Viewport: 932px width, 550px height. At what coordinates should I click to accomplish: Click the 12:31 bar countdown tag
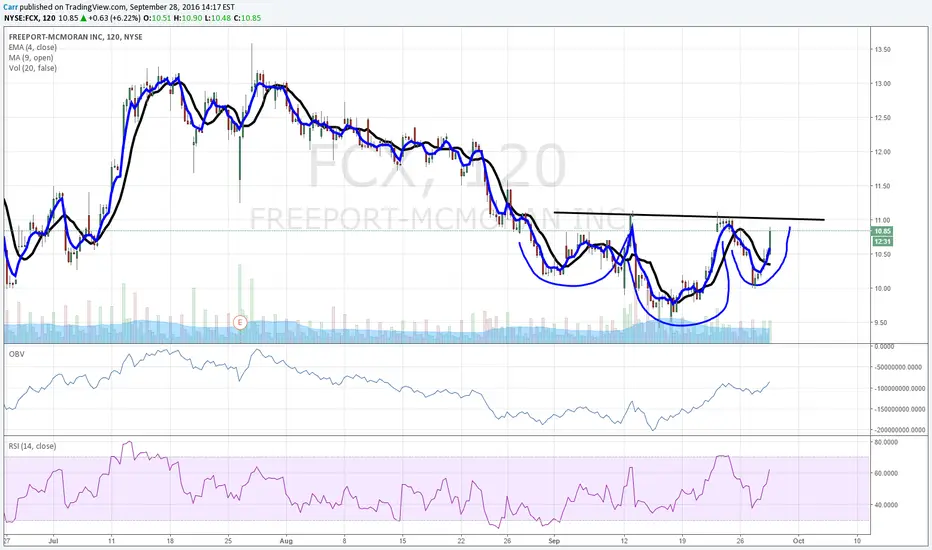click(x=883, y=241)
